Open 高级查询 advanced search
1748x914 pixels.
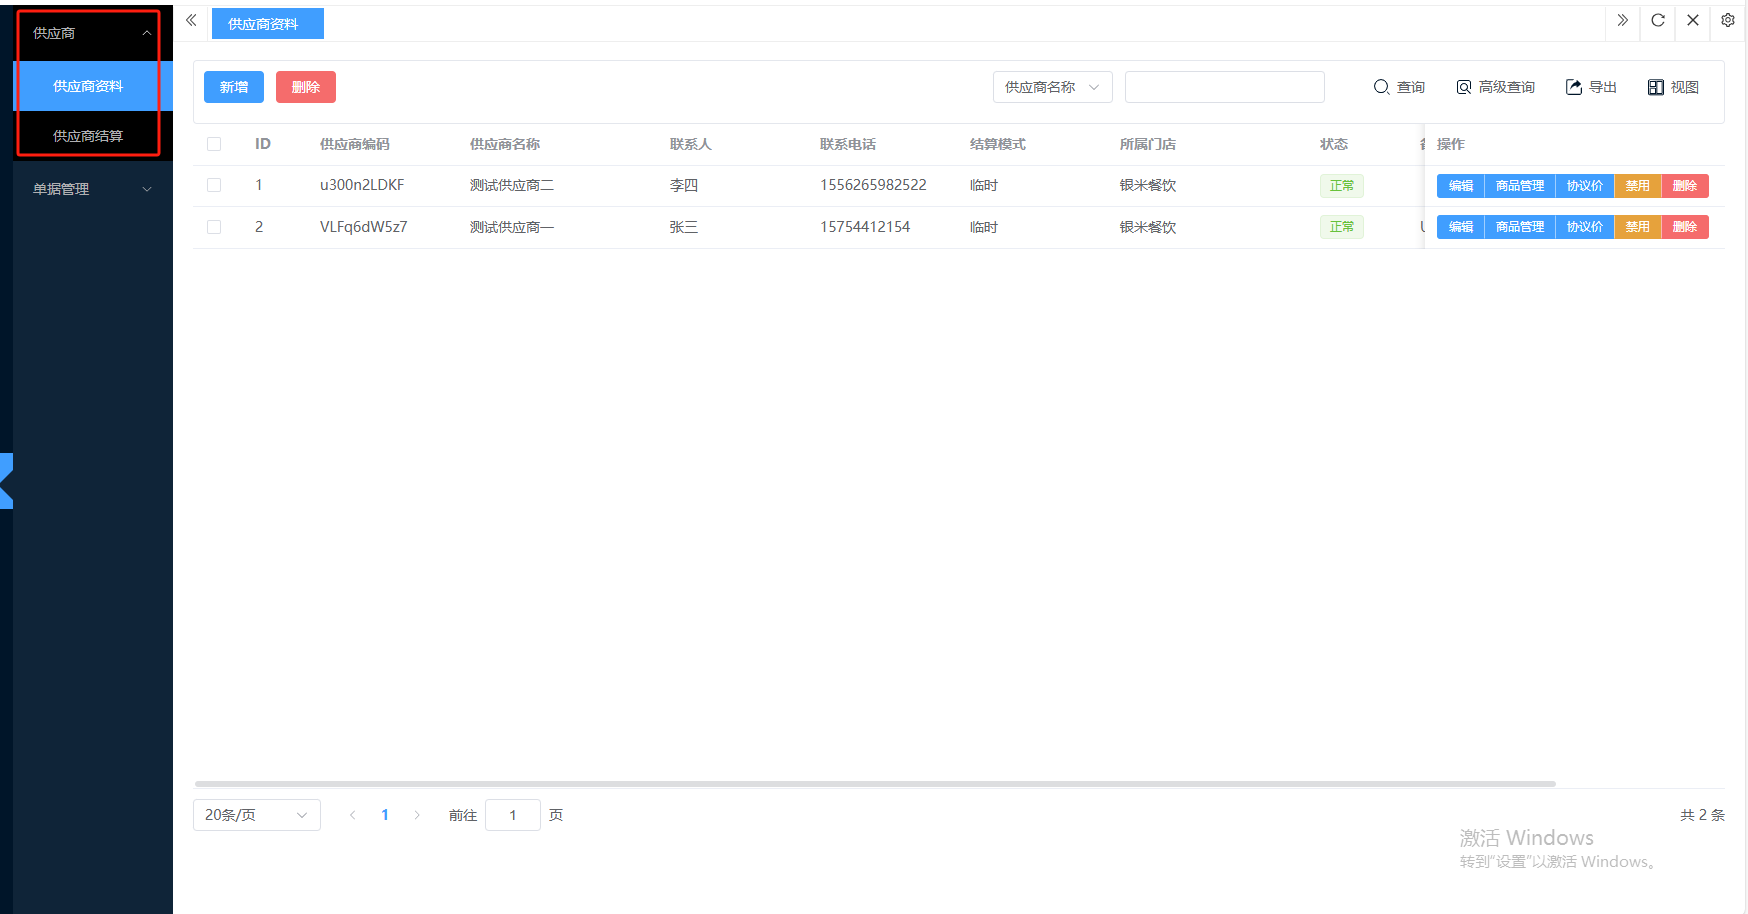click(1495, 88)
